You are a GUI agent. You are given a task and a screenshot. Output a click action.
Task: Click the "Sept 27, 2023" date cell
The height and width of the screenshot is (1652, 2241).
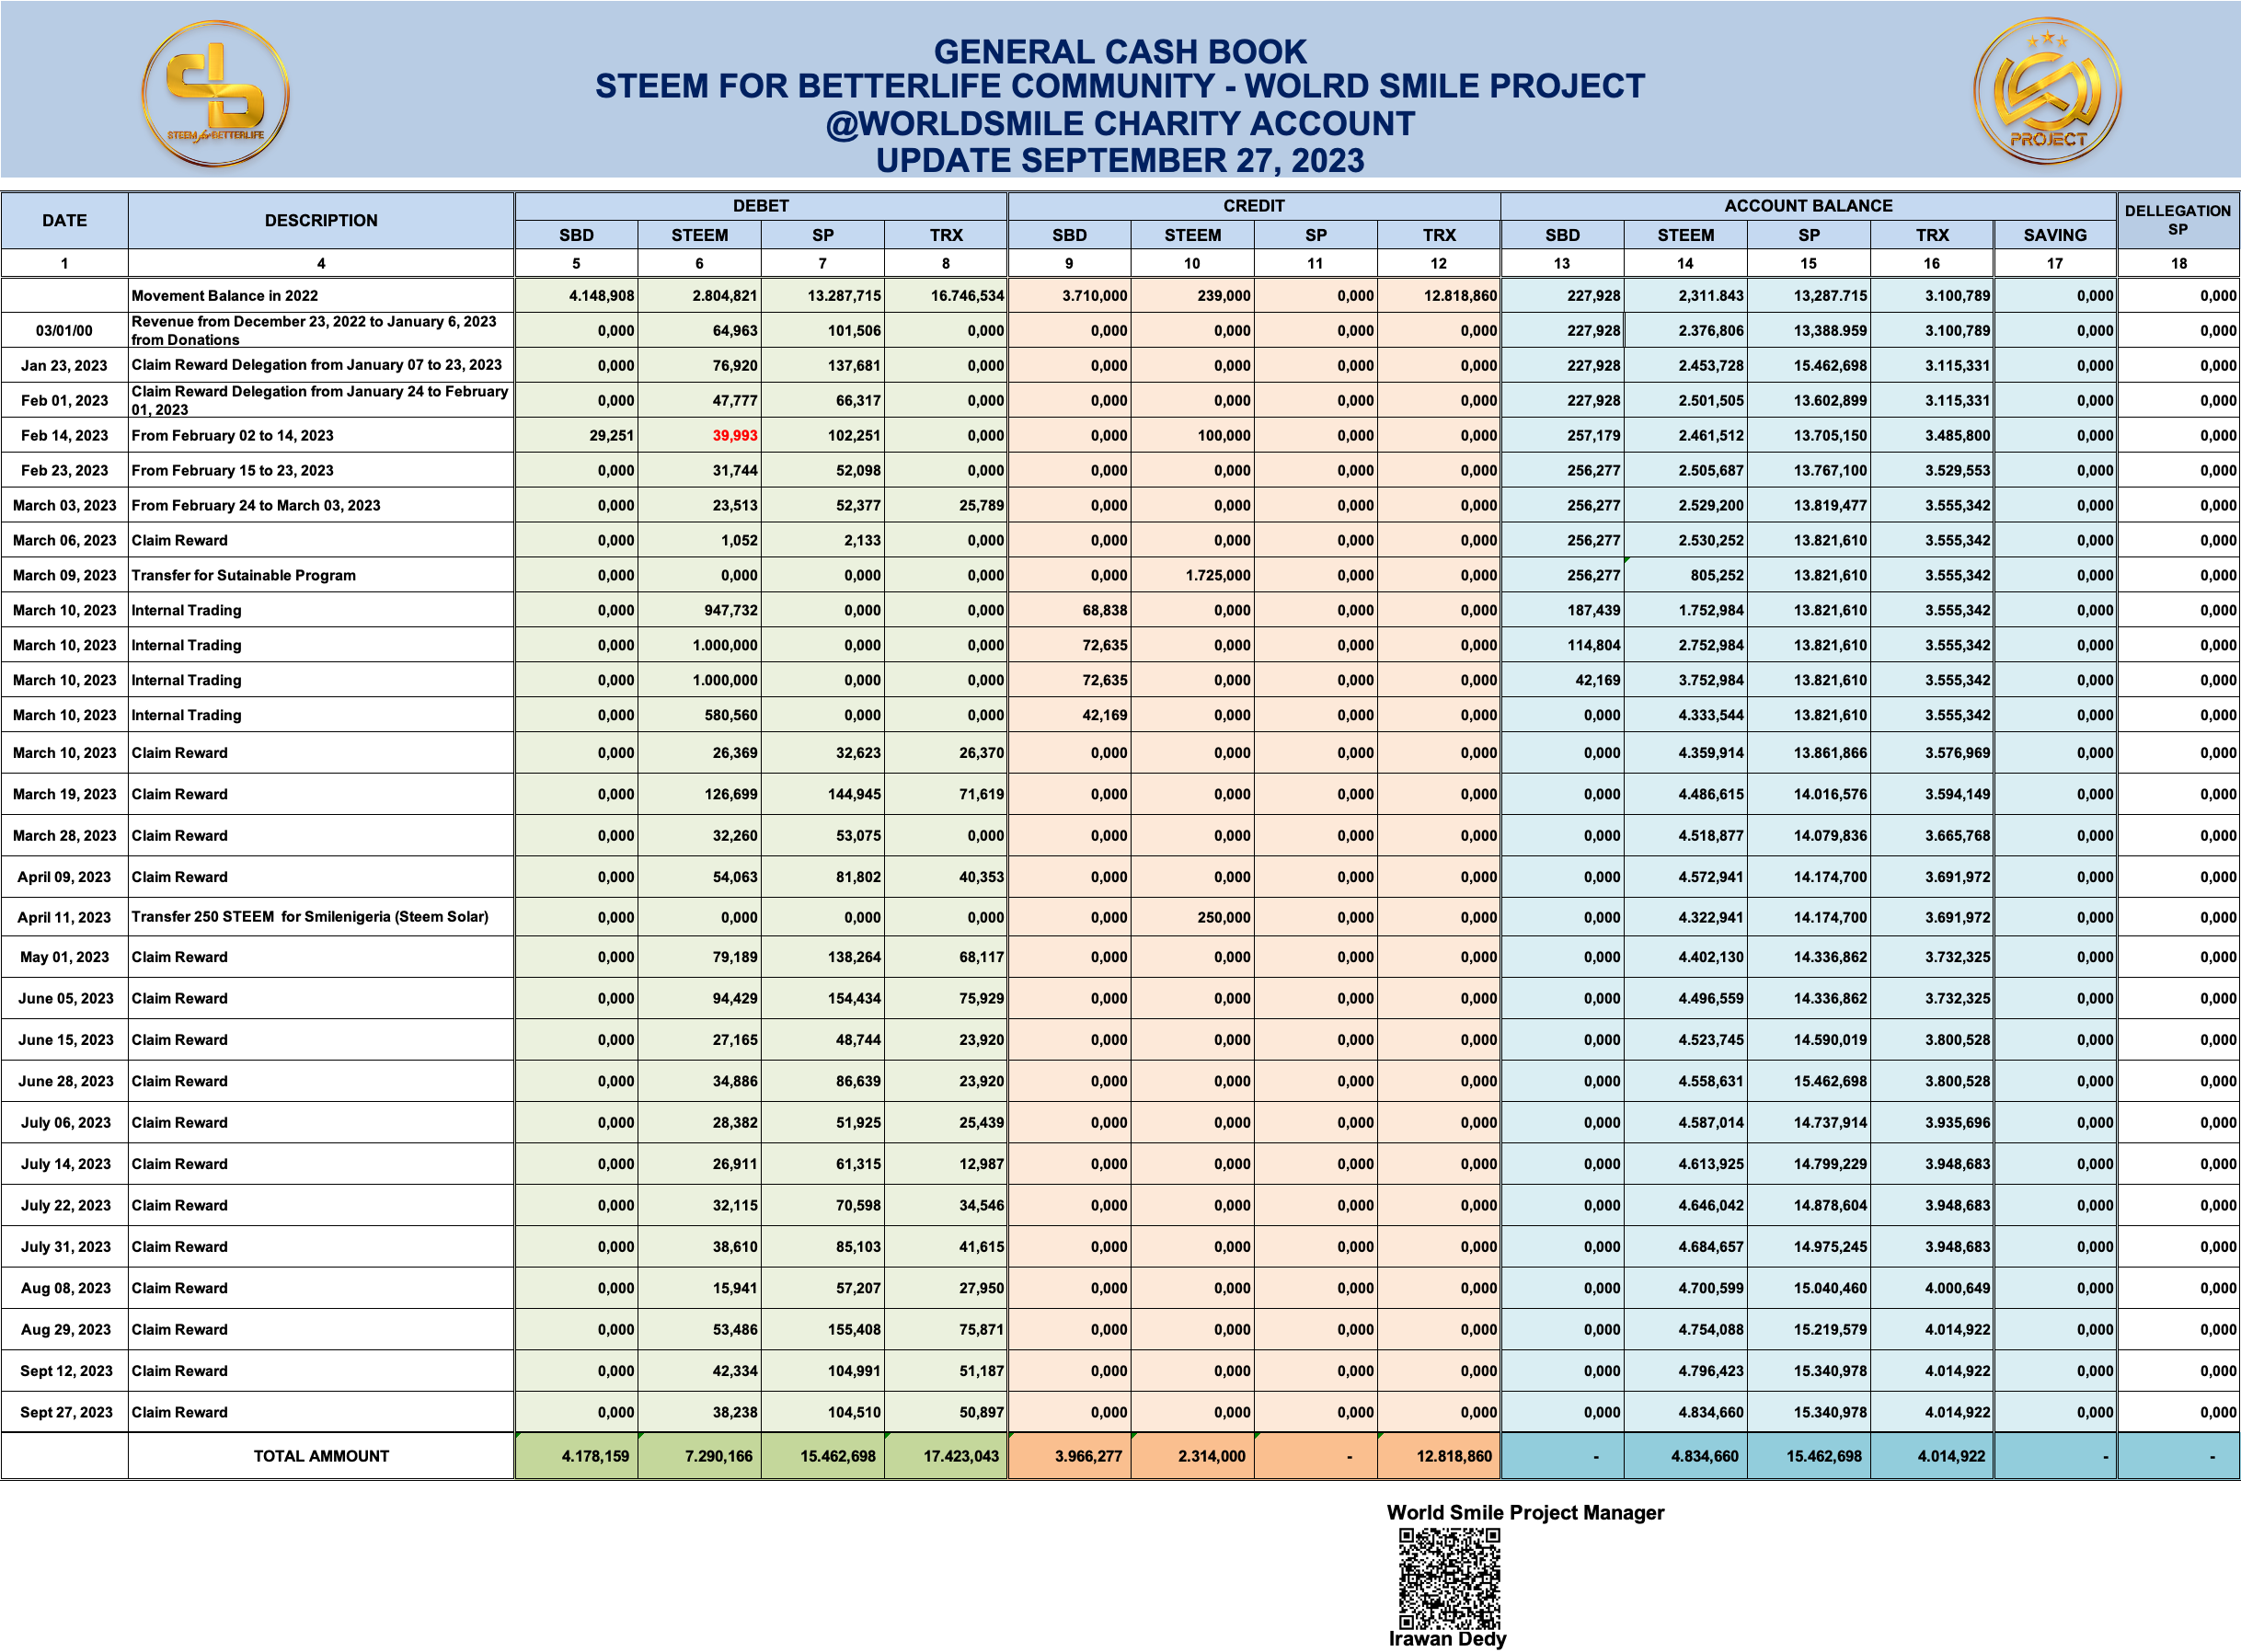coord(65,1413)
